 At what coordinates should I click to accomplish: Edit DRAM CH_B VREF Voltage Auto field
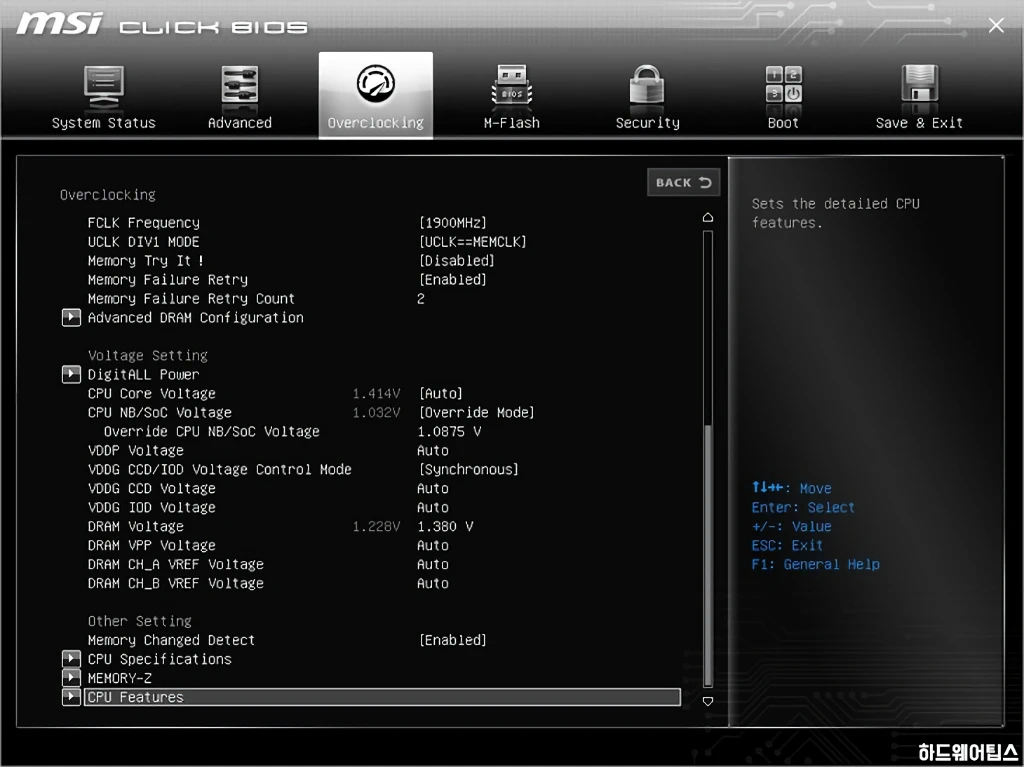click(x=433, y=583)
